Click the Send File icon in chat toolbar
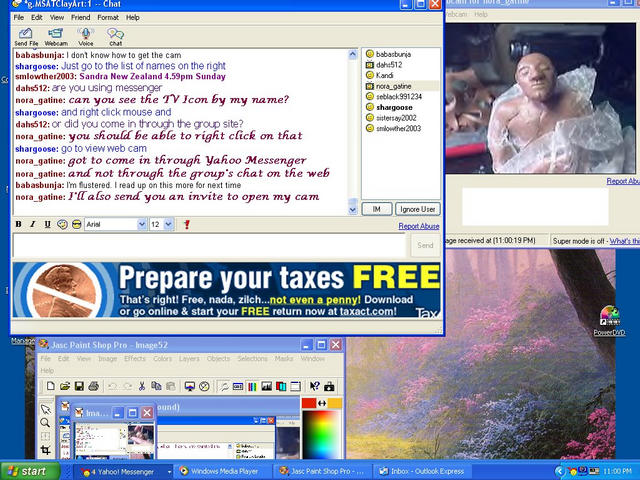 click(x=26, y=37)
